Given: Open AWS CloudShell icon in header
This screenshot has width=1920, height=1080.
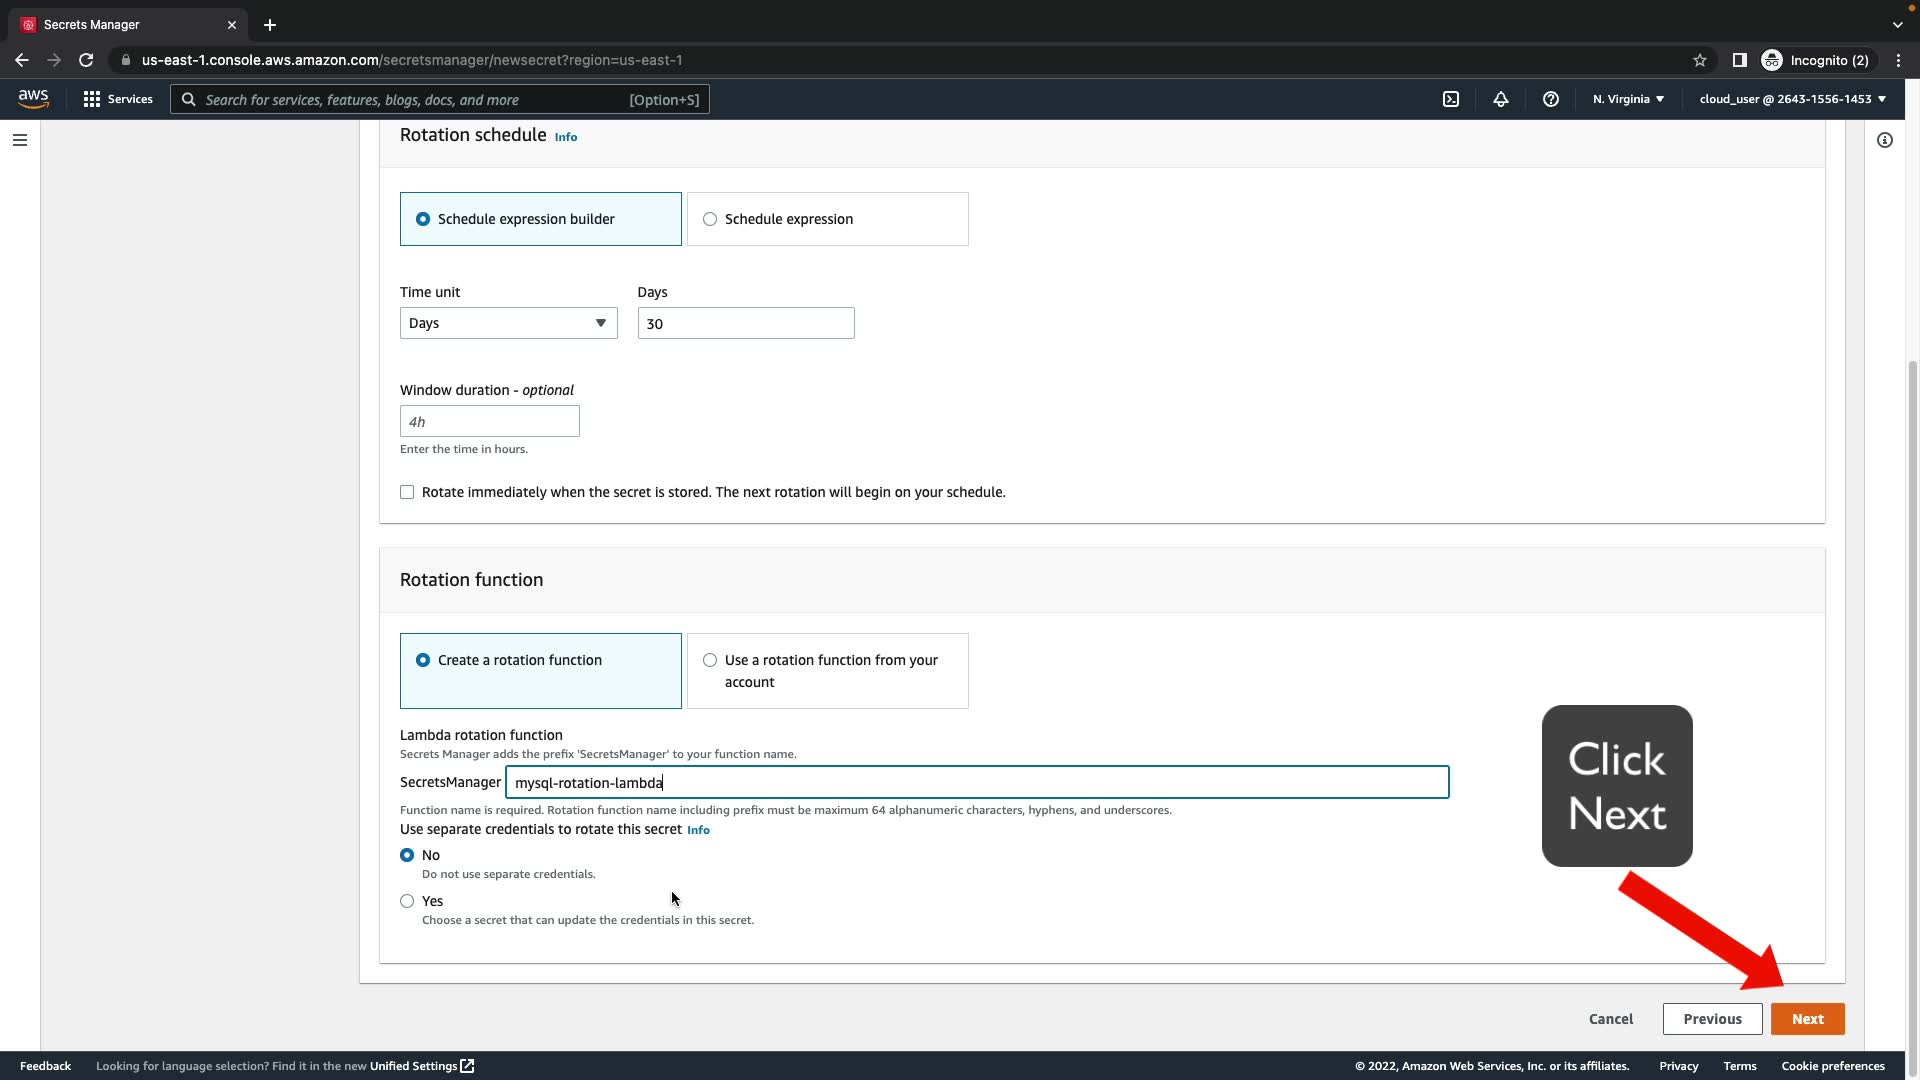Looking at the screenshot, I should pos(1451,99).
